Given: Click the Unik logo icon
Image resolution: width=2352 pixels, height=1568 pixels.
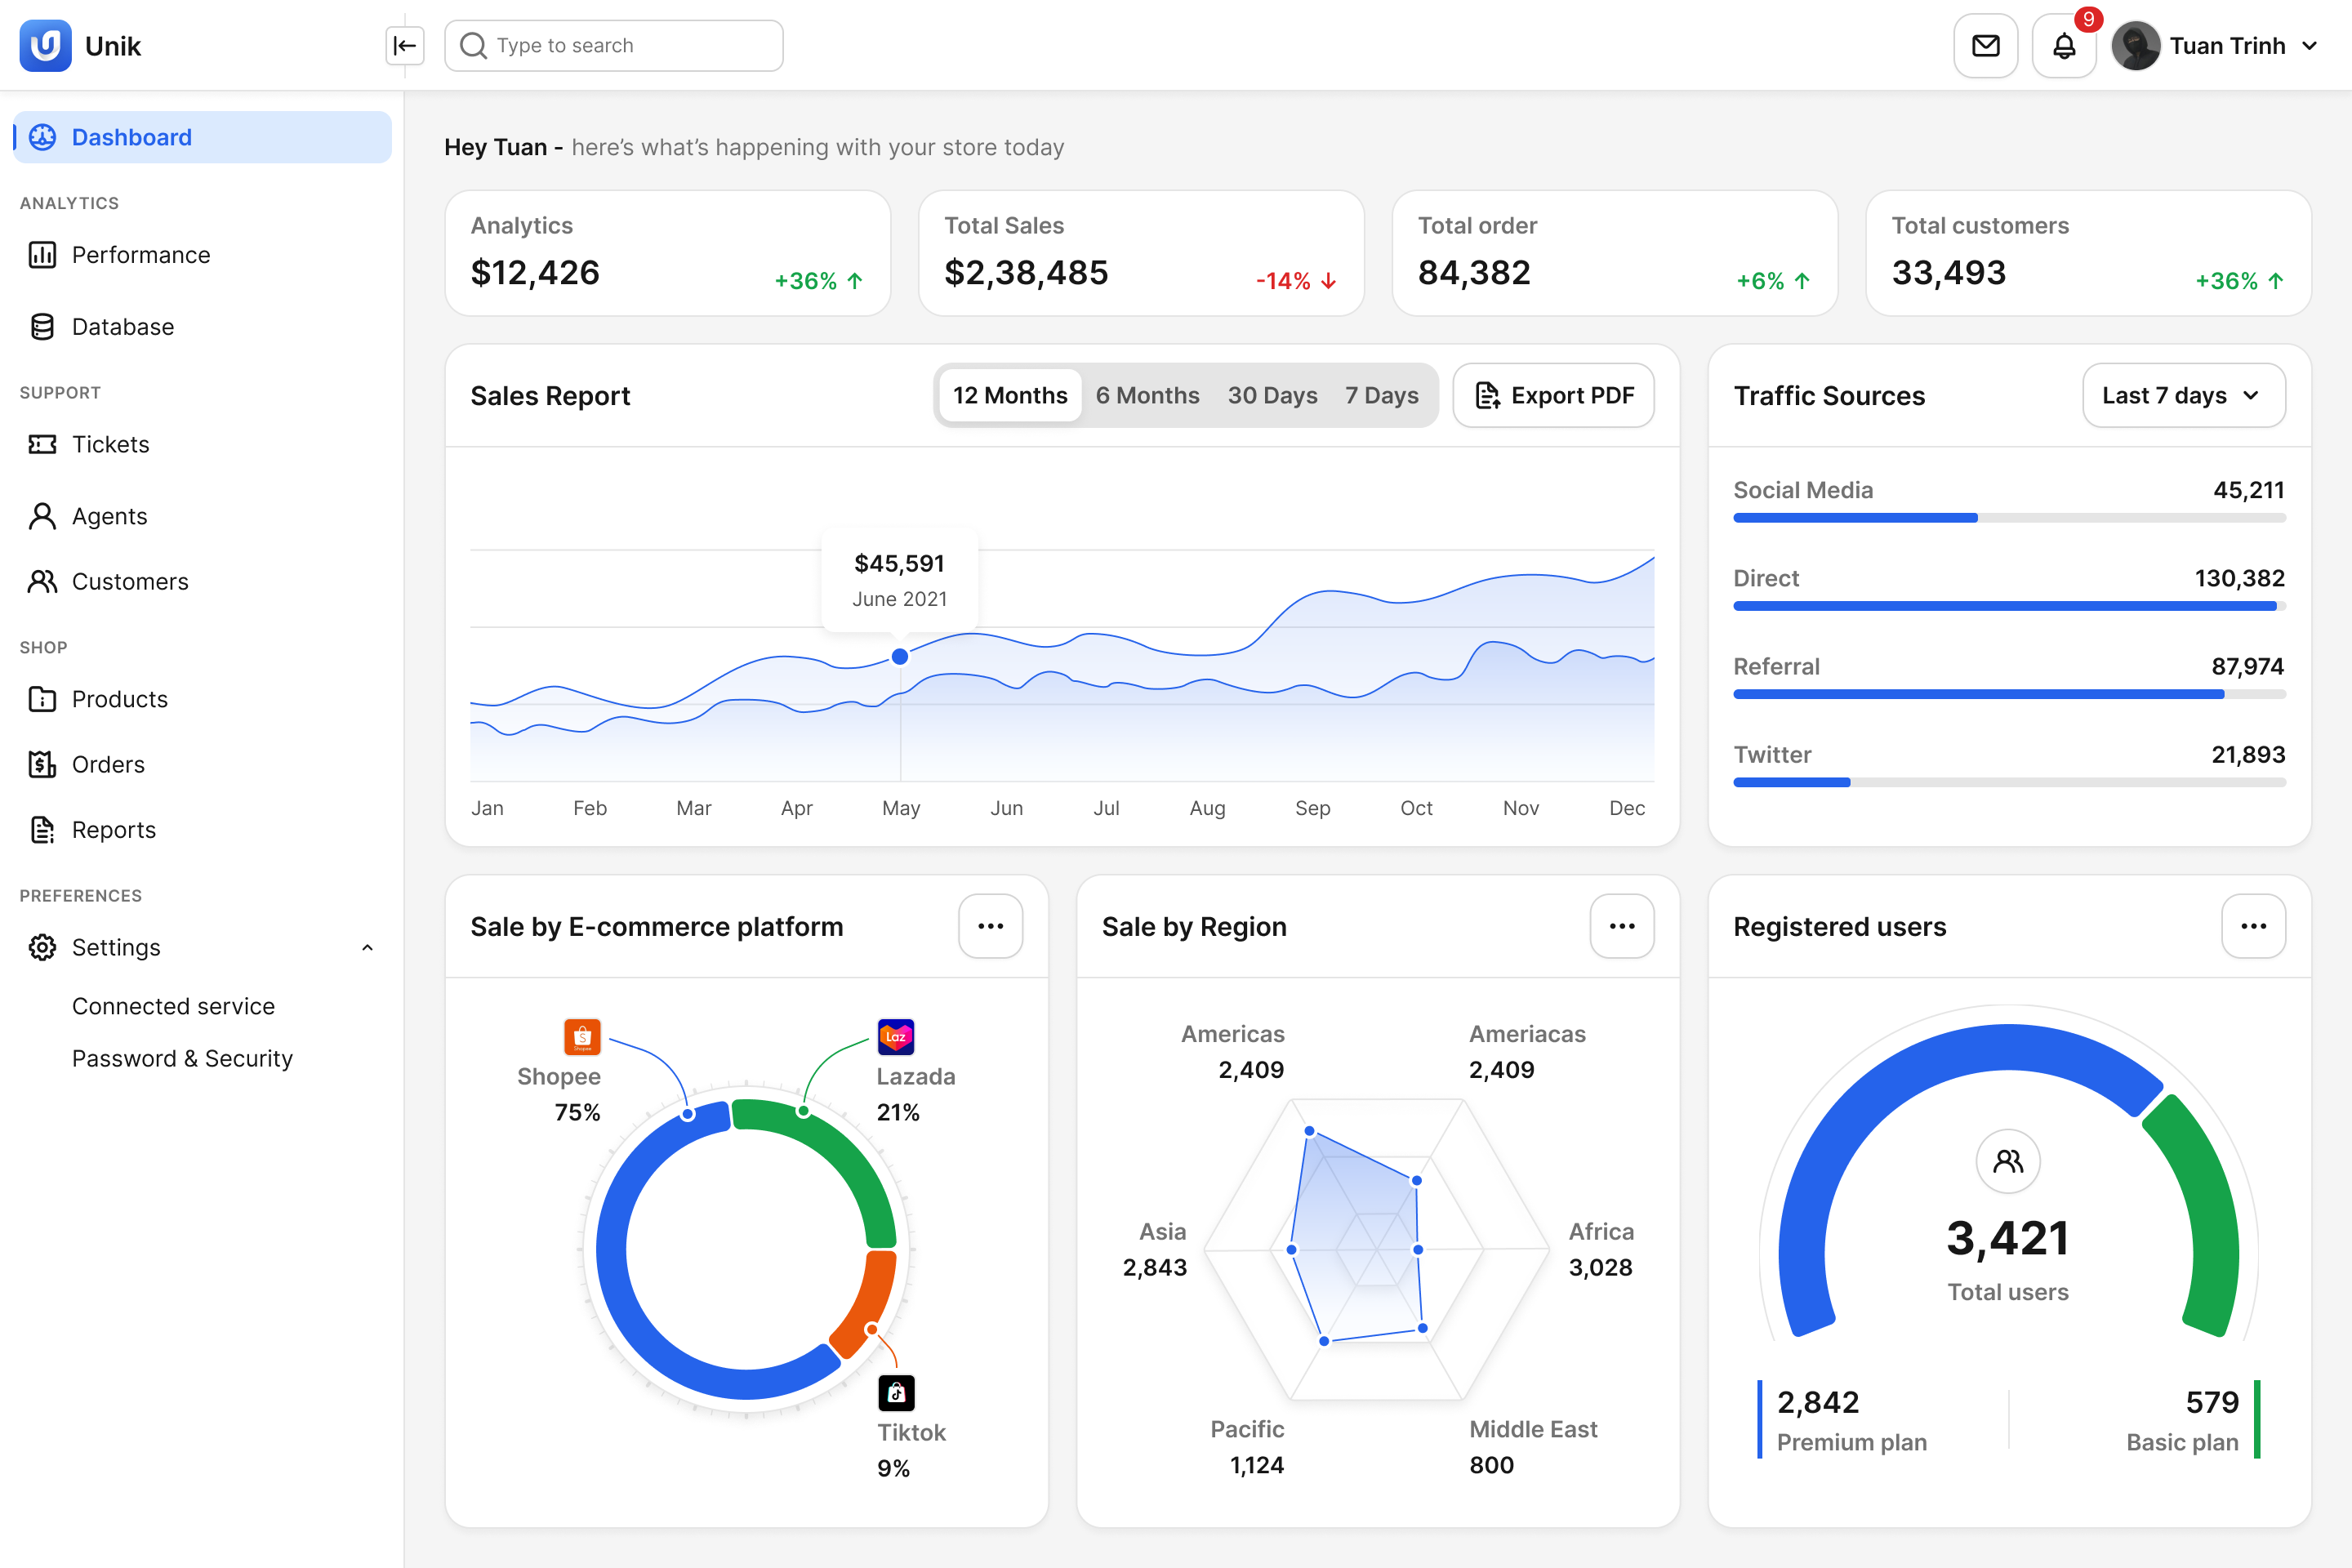Looking at the screenshot, I should tap(46, 46).
